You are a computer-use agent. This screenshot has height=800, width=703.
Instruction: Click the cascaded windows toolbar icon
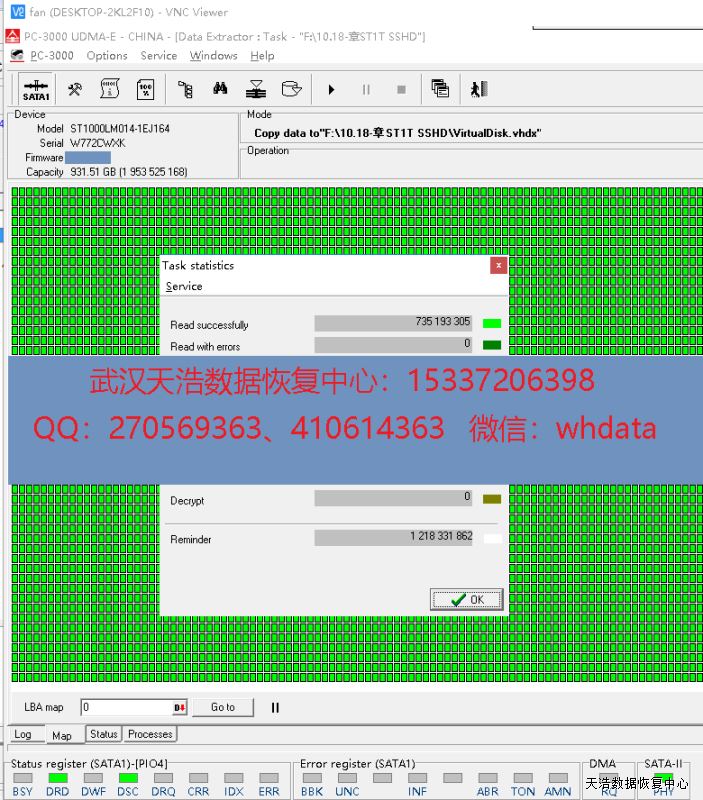tap(440, 90)
